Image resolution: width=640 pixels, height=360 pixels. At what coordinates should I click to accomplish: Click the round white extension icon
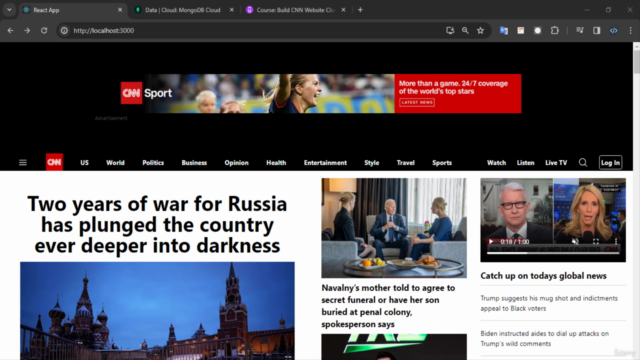click(538, 31)
